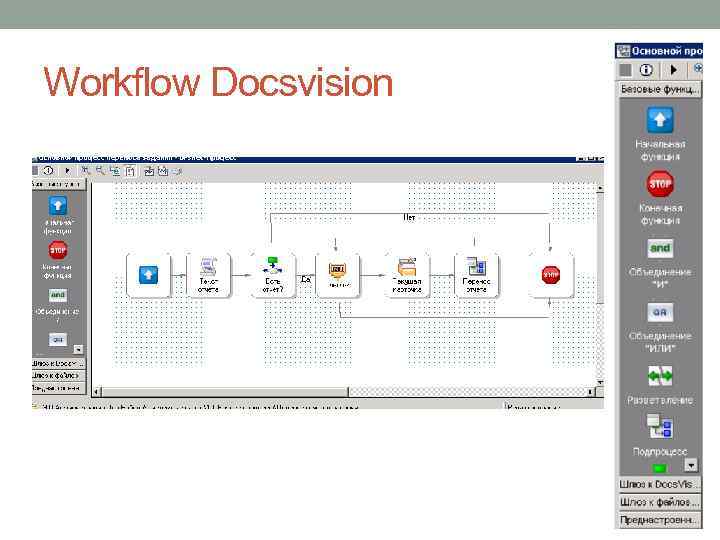This screenshot has height=540, width=720.
Task: Click the Нет label on the upper connector
Action: (x=409, y=217)
